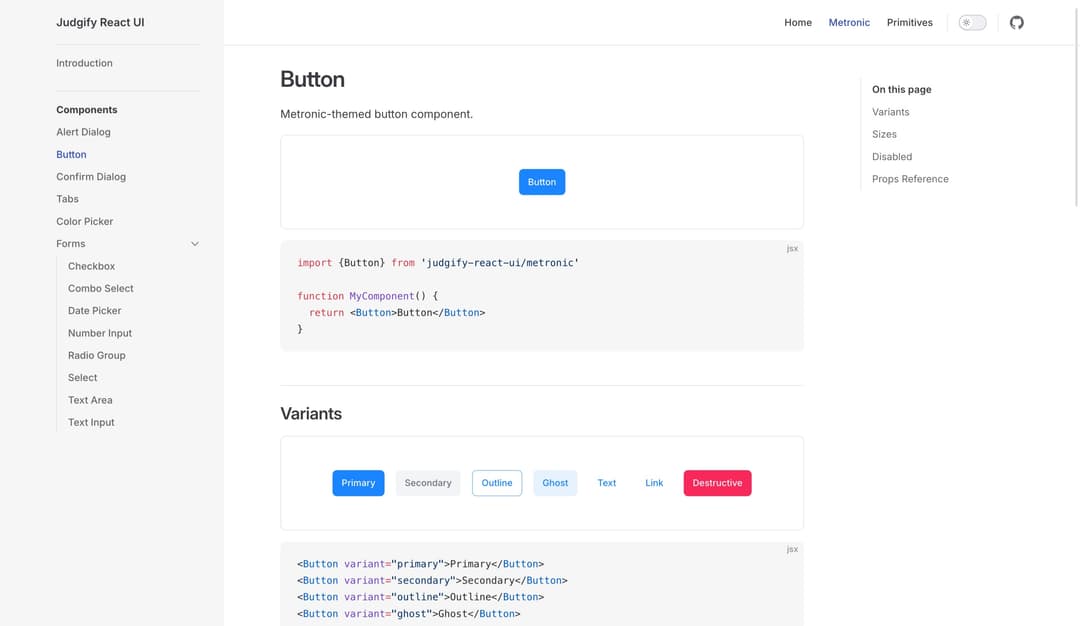
Task: Click the Primary variant button
Action: [358, 483]
